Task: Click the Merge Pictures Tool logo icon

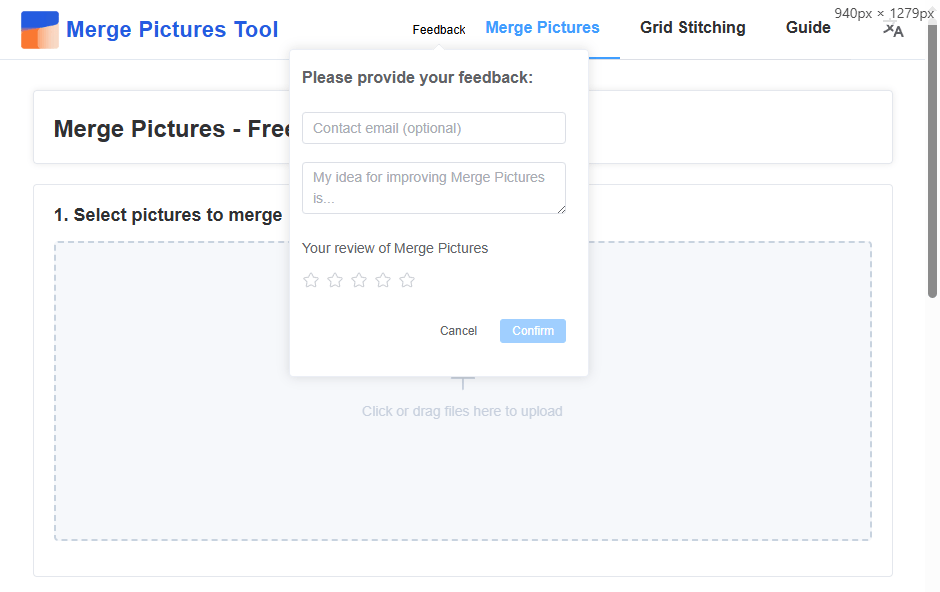Action: pos(40,29)
